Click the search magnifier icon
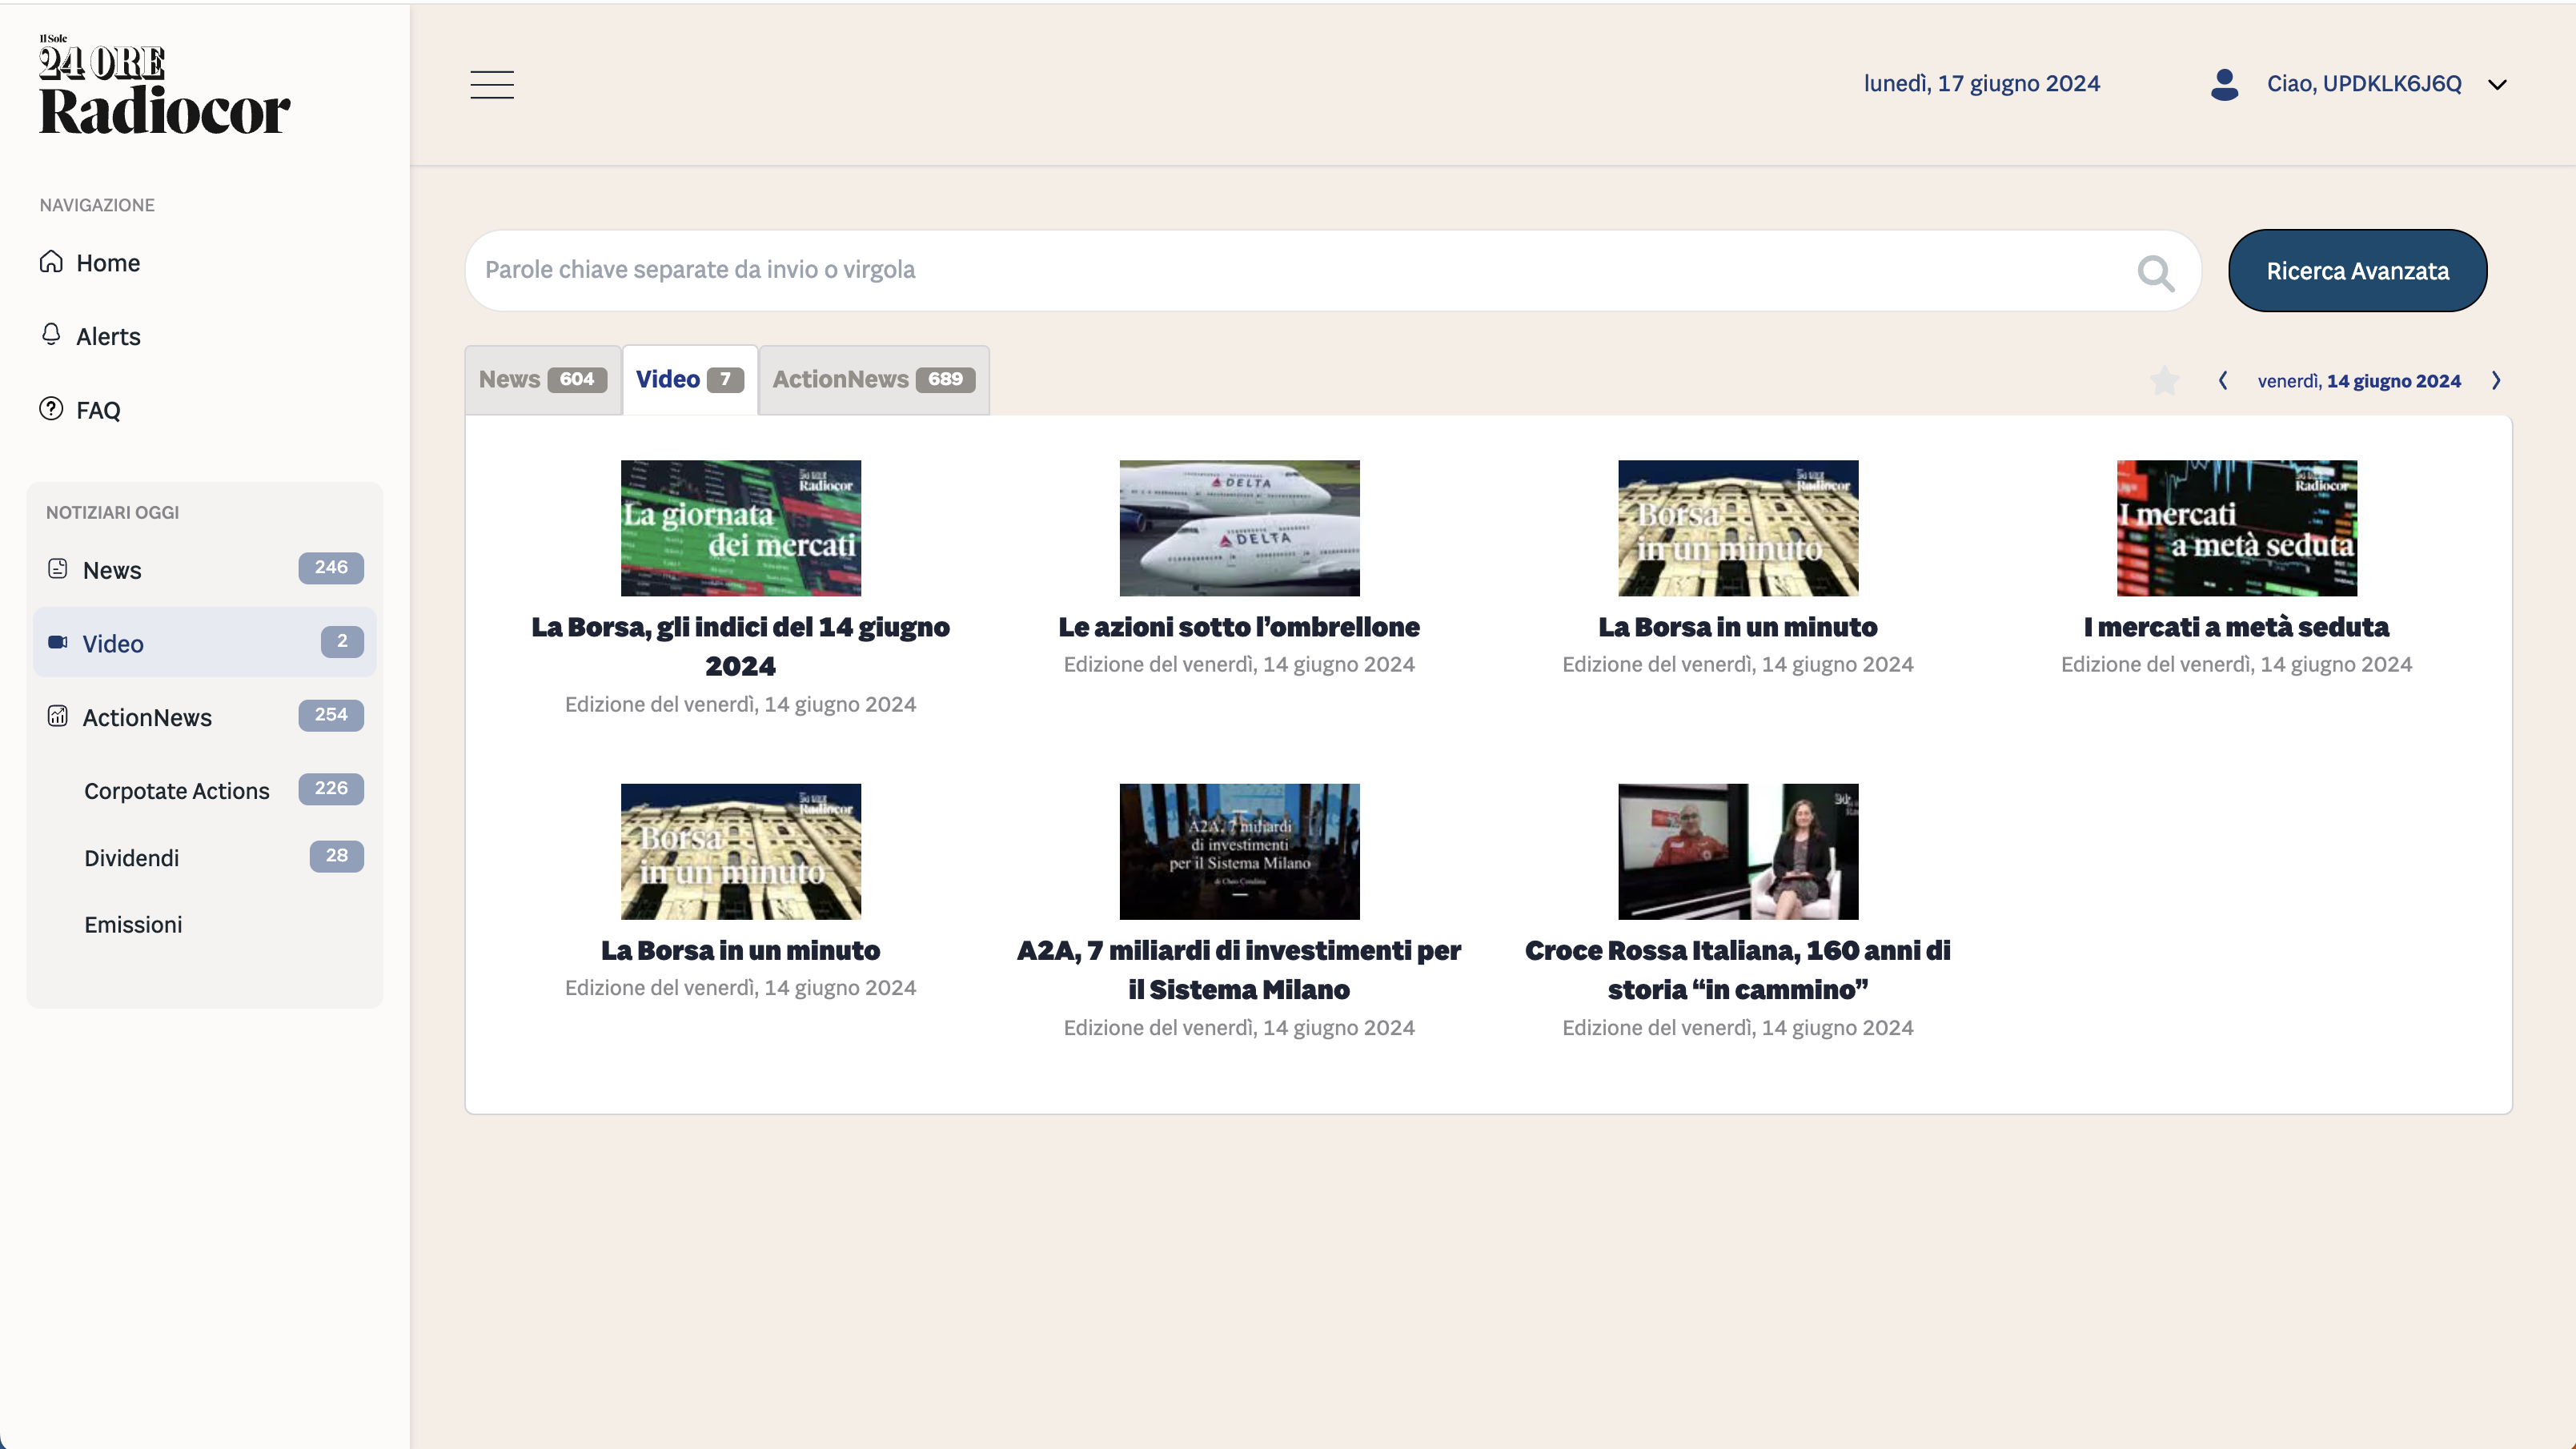The height and width of the screenshot is (1449, 2576). (x=2155, y=273)
